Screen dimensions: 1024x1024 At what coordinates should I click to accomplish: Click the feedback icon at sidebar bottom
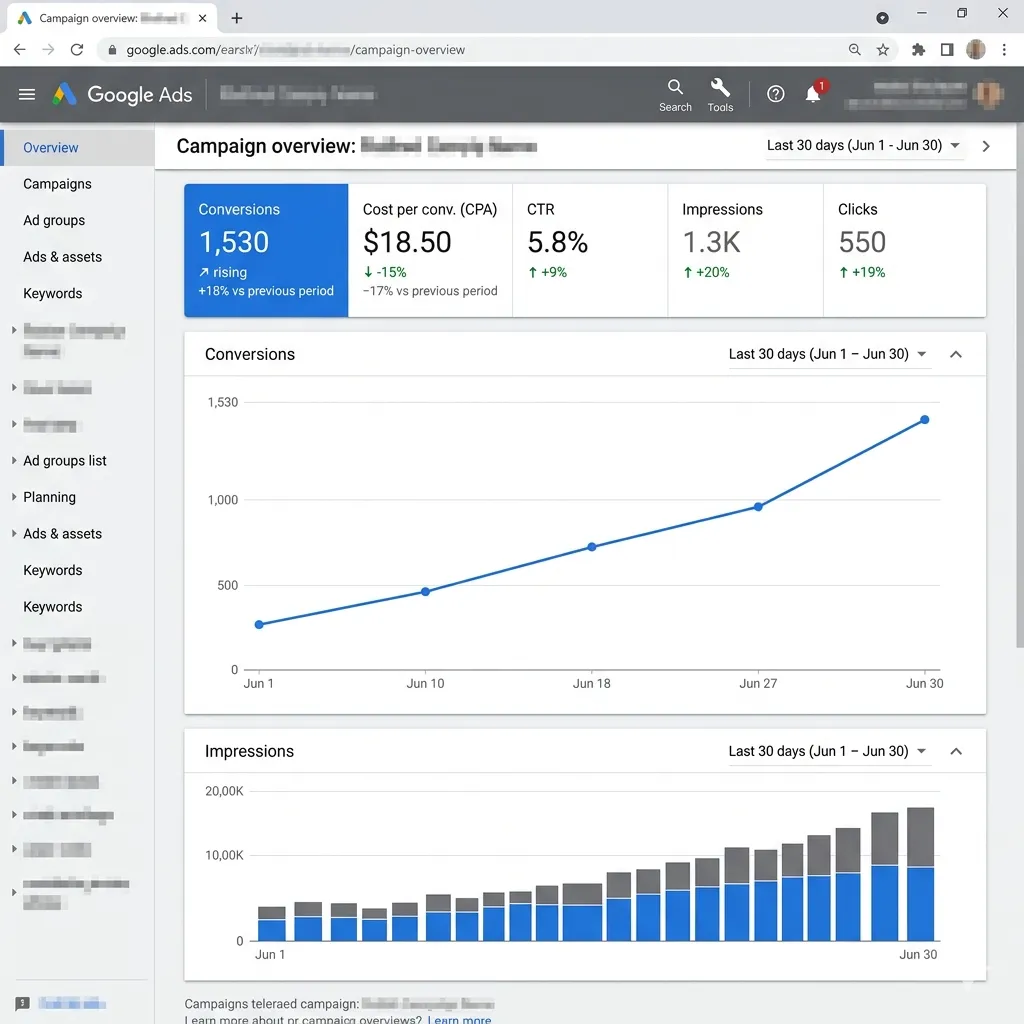point(22,1003)
